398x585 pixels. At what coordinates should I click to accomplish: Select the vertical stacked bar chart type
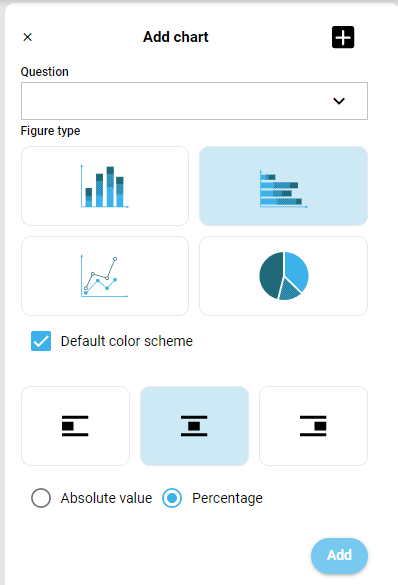point(105,186)
